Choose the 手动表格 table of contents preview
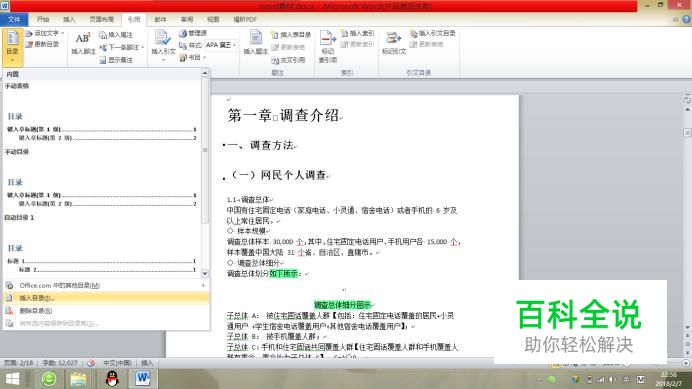This screenshot has height=389, width=692. click(102, 113)
